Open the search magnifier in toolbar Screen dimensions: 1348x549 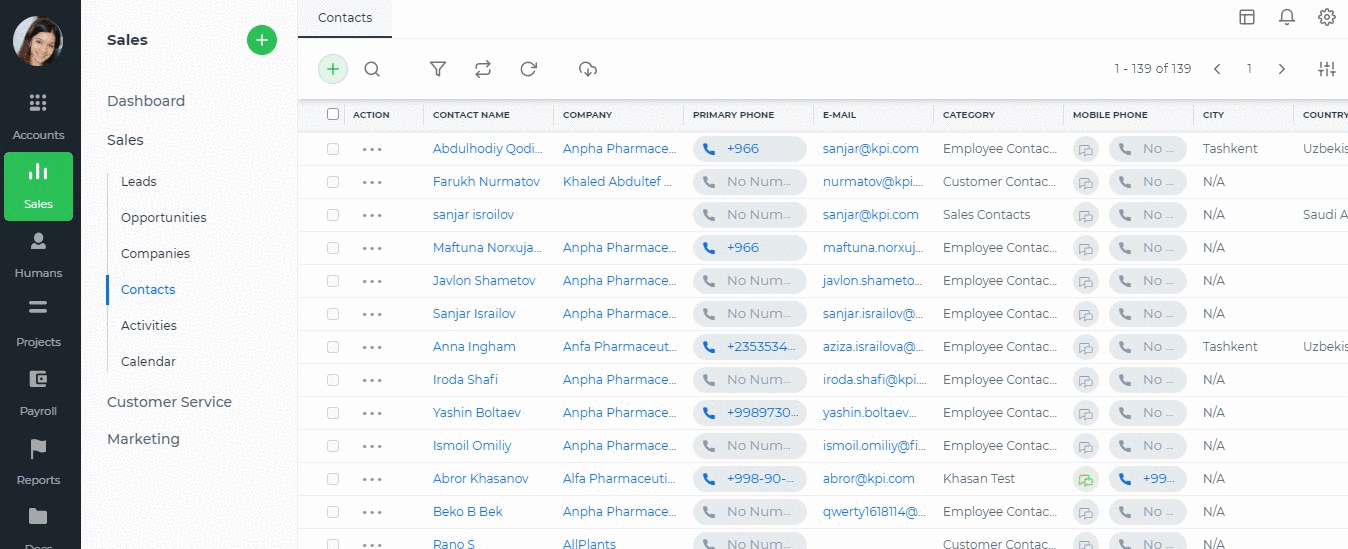(372, 69)
